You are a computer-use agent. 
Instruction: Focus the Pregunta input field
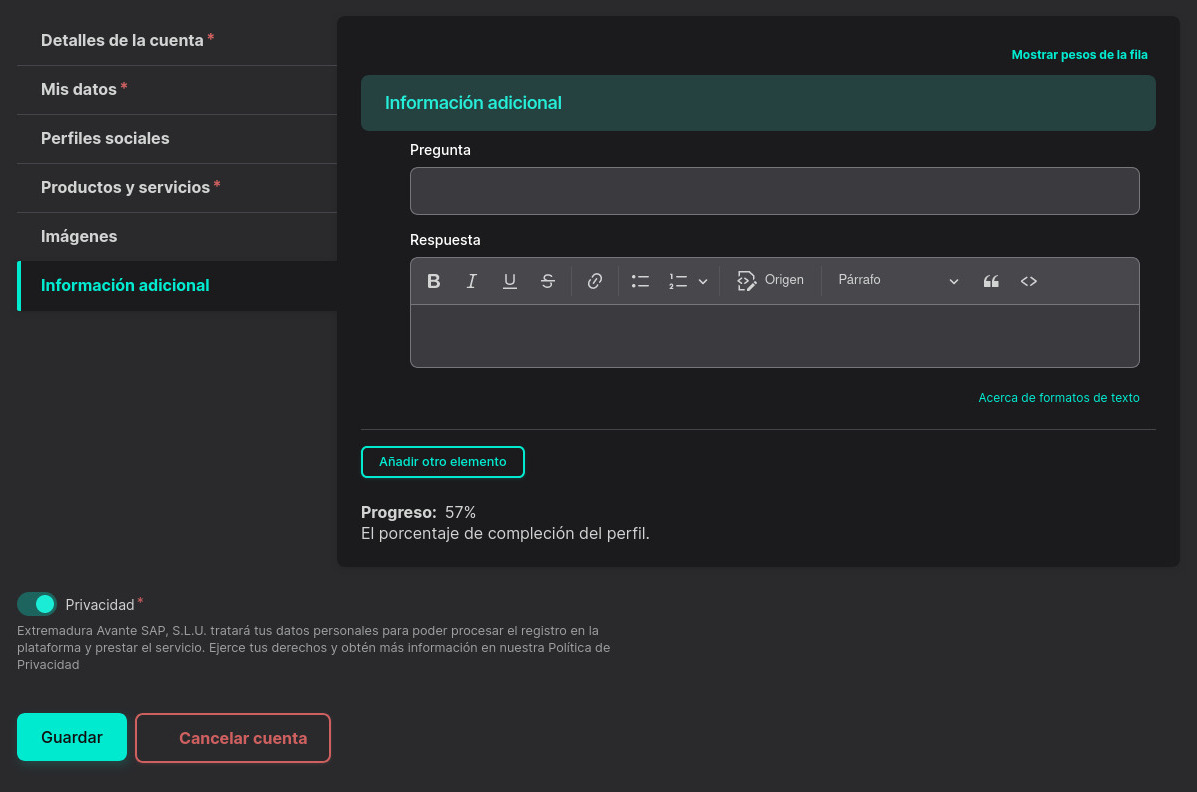(774, 191)
